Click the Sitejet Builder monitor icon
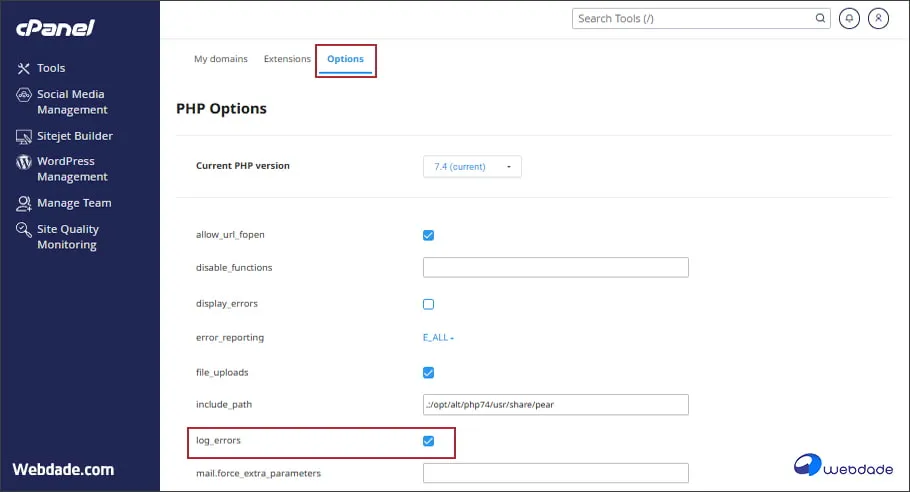910x492 pixels. [24, 136]
